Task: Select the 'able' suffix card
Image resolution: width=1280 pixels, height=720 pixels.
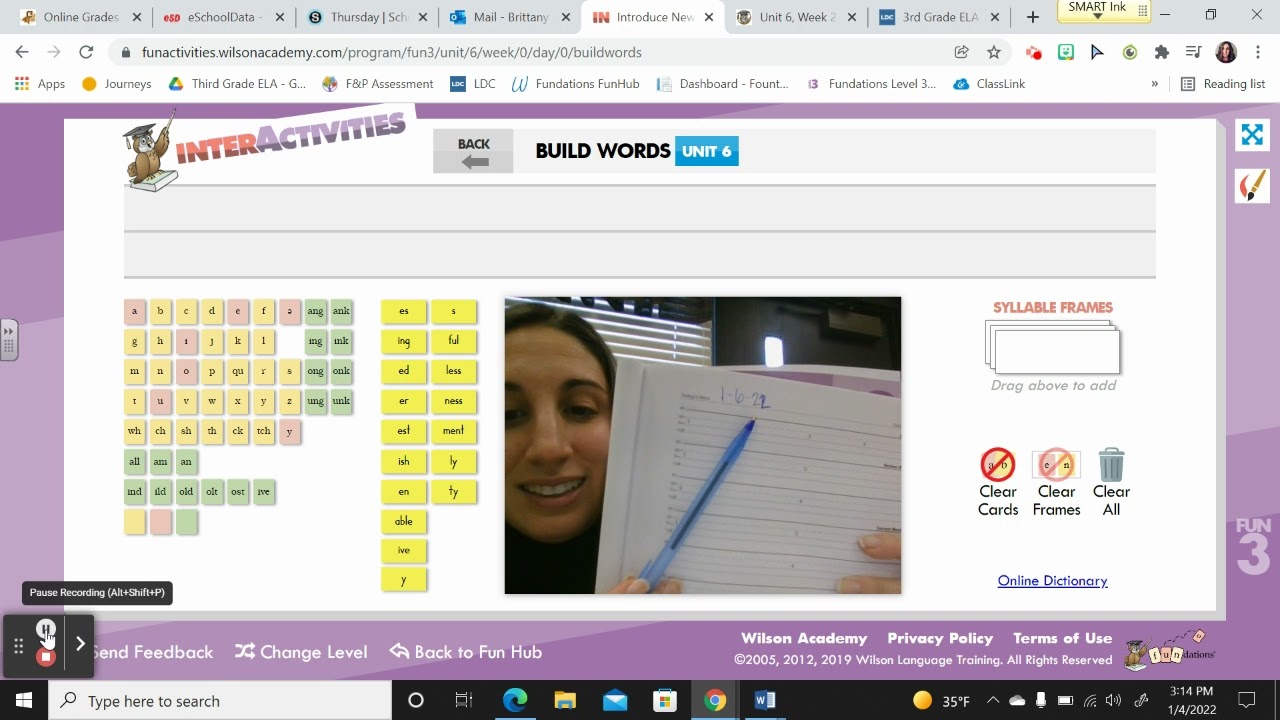Action: tap(404, 521)
